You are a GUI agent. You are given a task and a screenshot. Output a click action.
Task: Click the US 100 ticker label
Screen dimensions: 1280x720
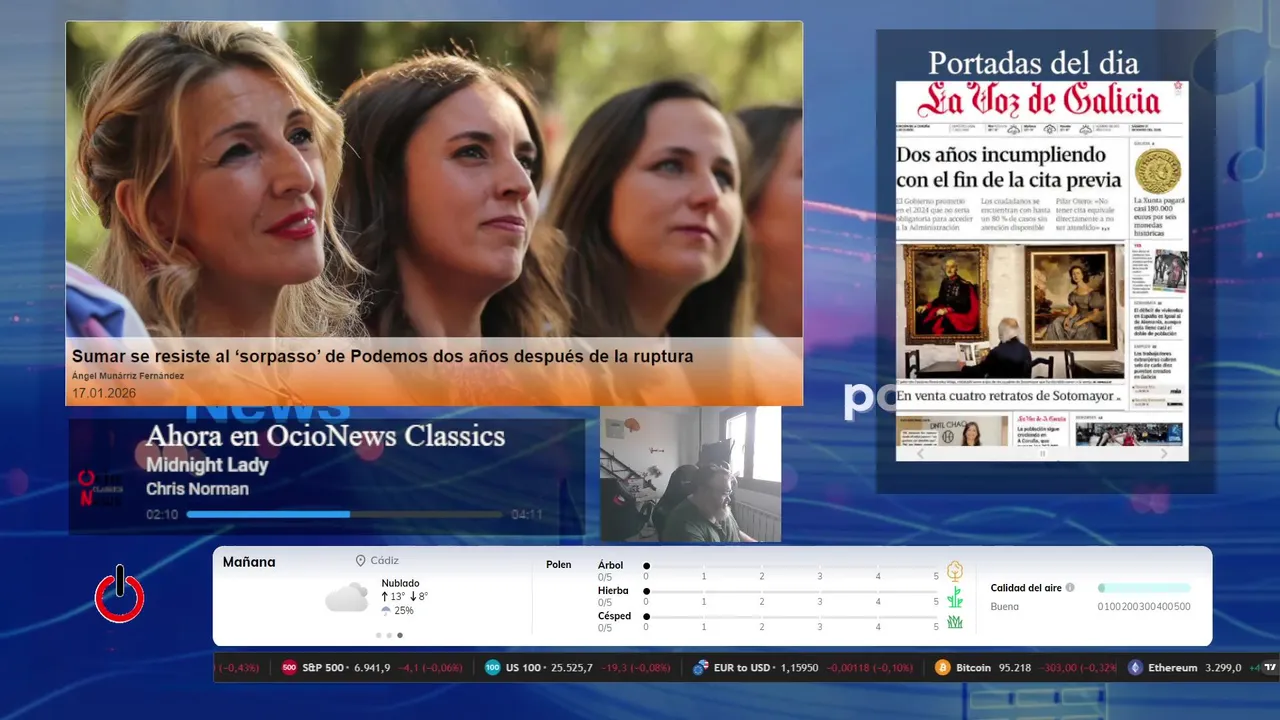[523, 667]
